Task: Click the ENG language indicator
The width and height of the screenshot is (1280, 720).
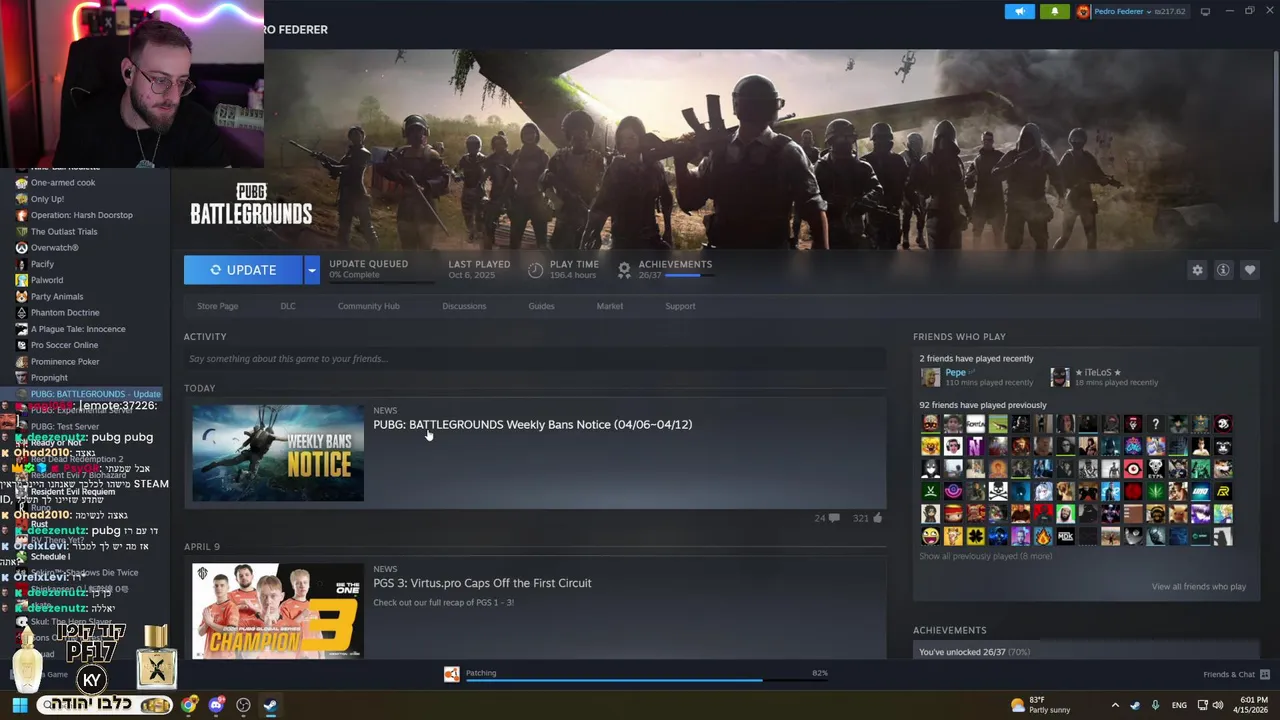Action: (1179, 705)
